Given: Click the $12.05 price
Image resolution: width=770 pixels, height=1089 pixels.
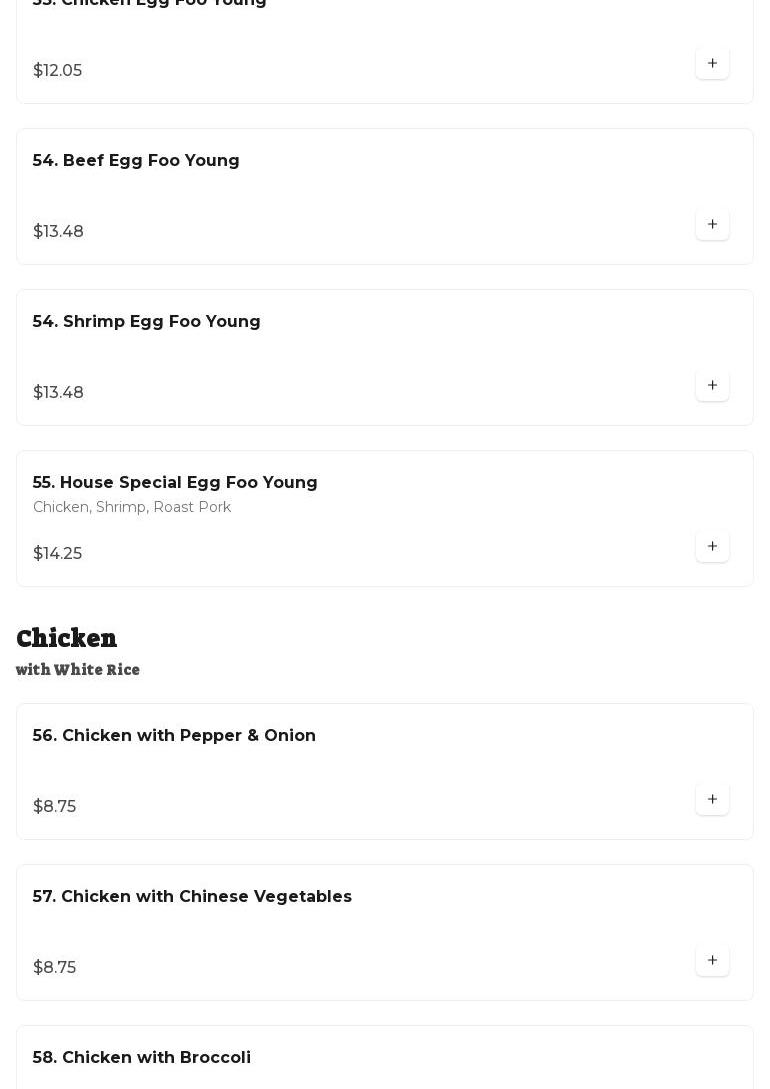Looking at the screenshot, I should pos(57,71).
